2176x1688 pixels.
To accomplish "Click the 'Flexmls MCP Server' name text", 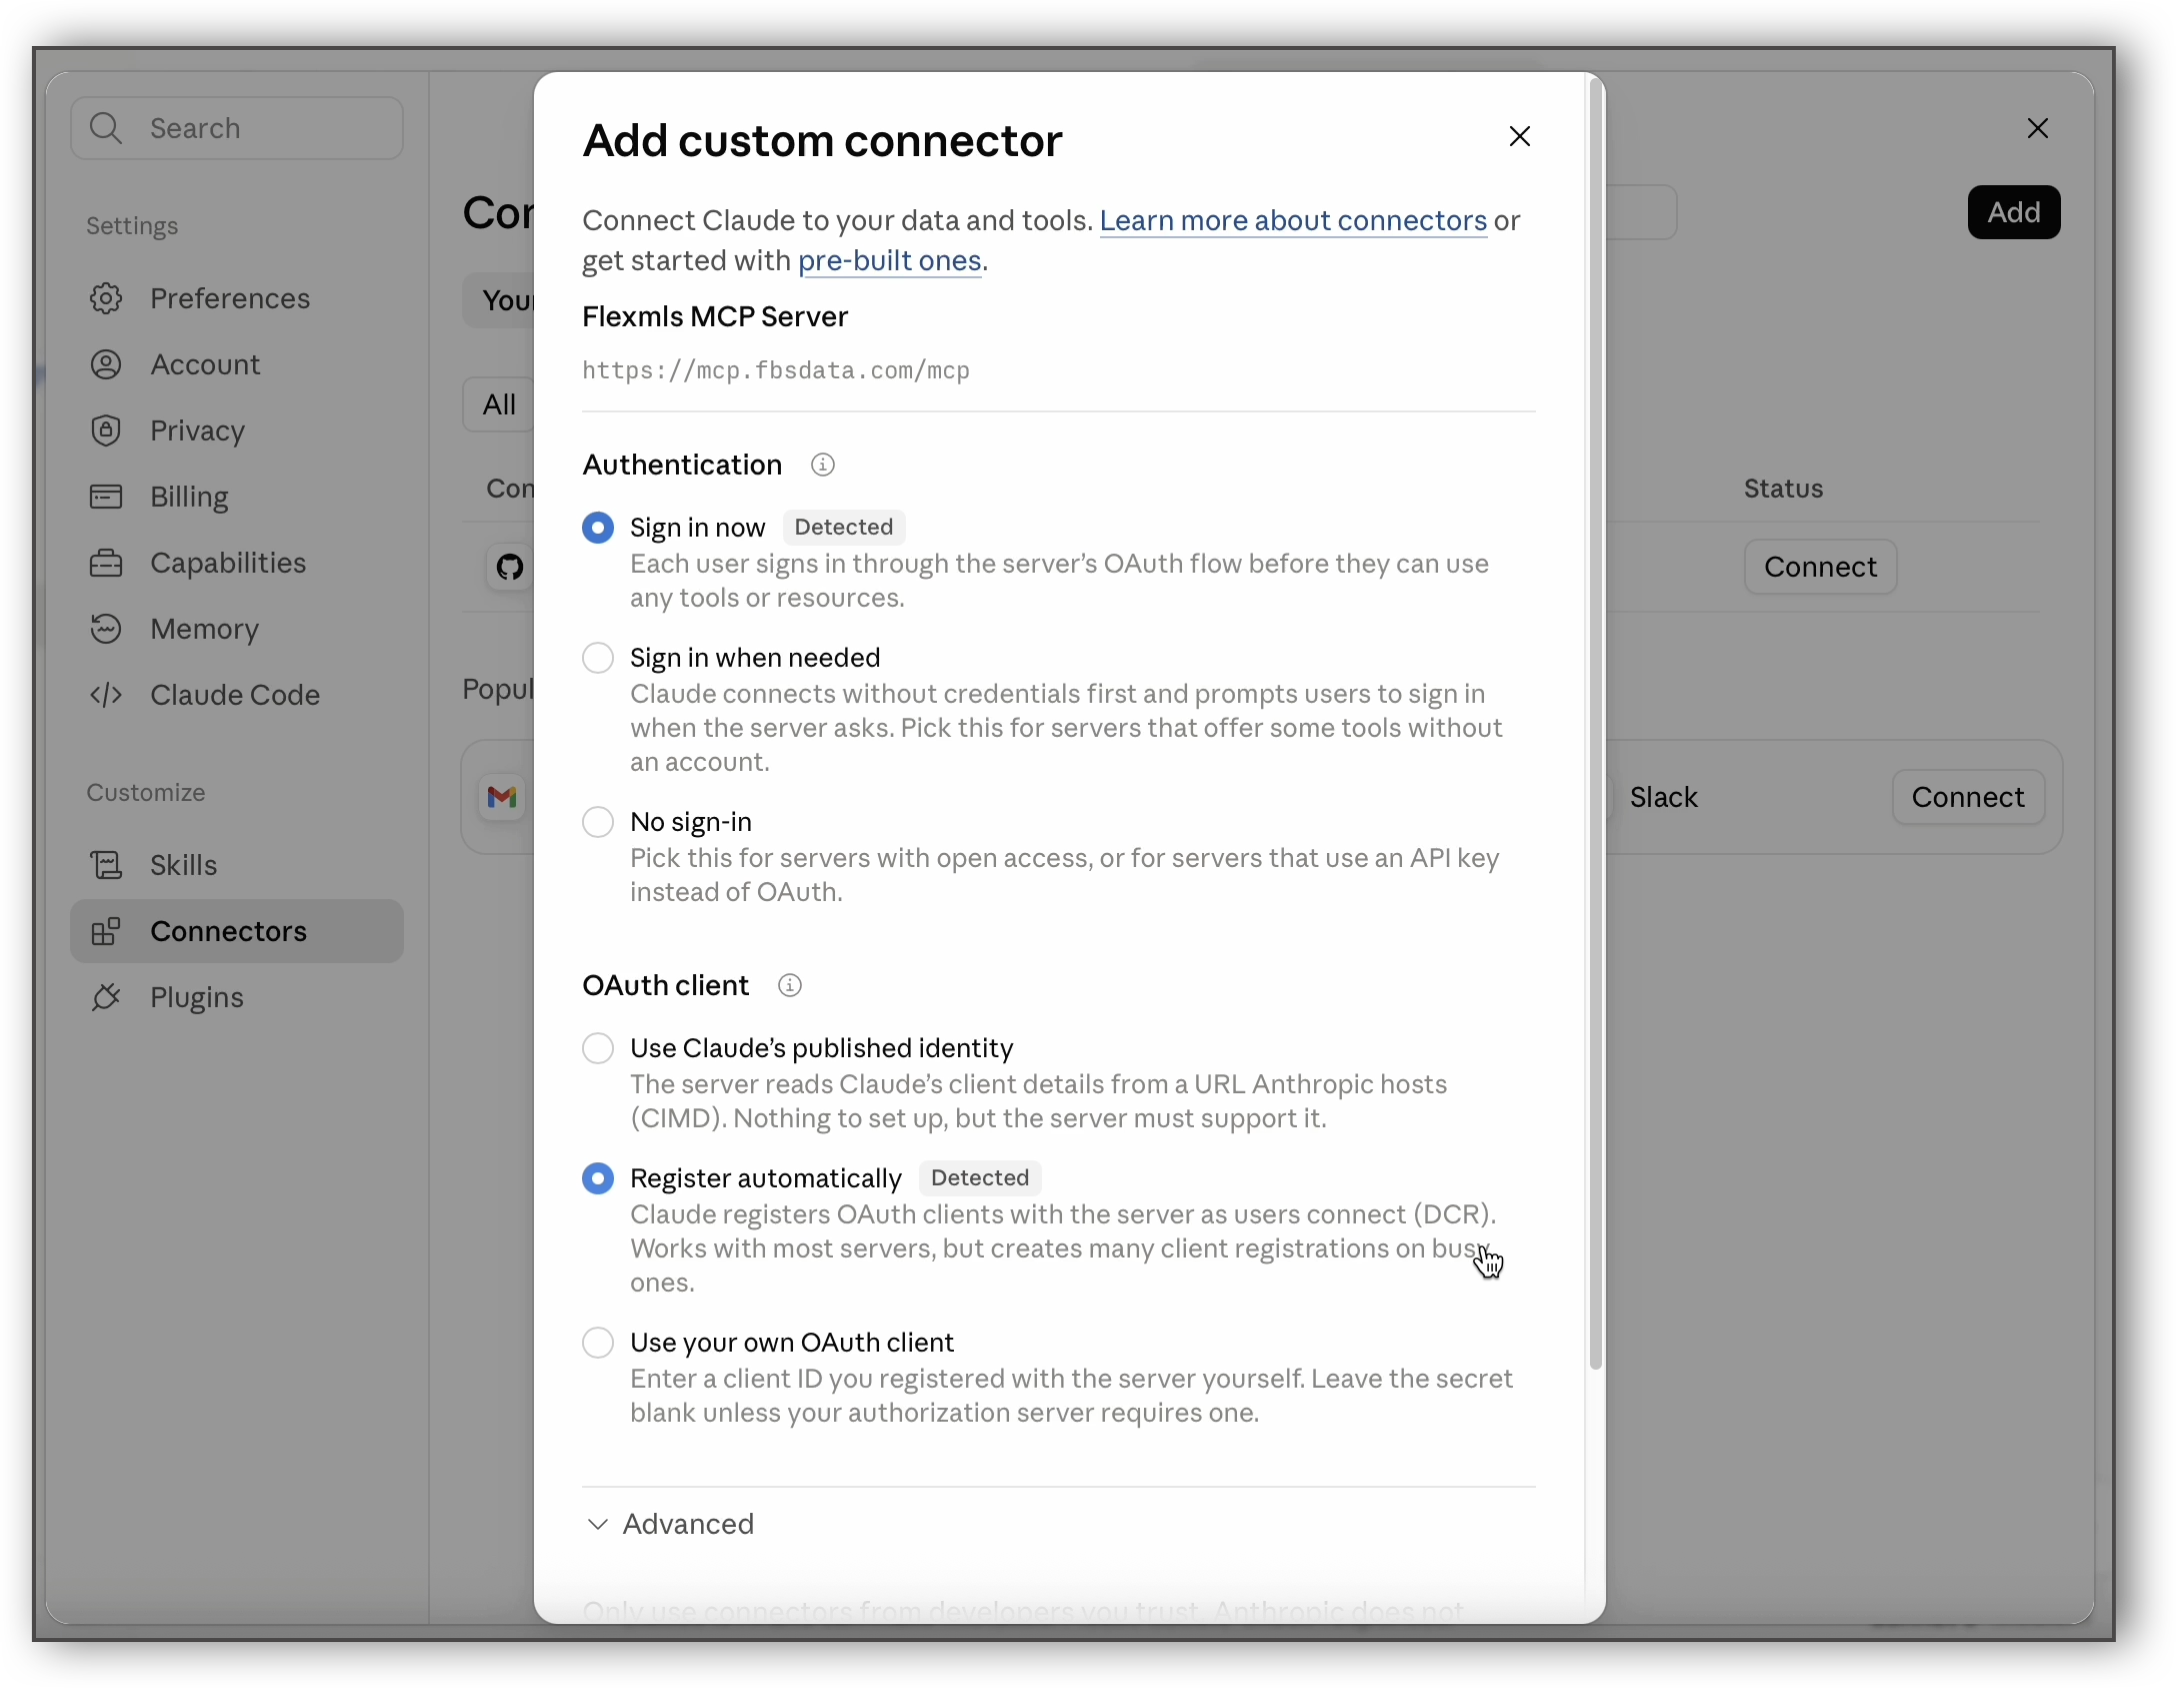I will tap(715, 316).
